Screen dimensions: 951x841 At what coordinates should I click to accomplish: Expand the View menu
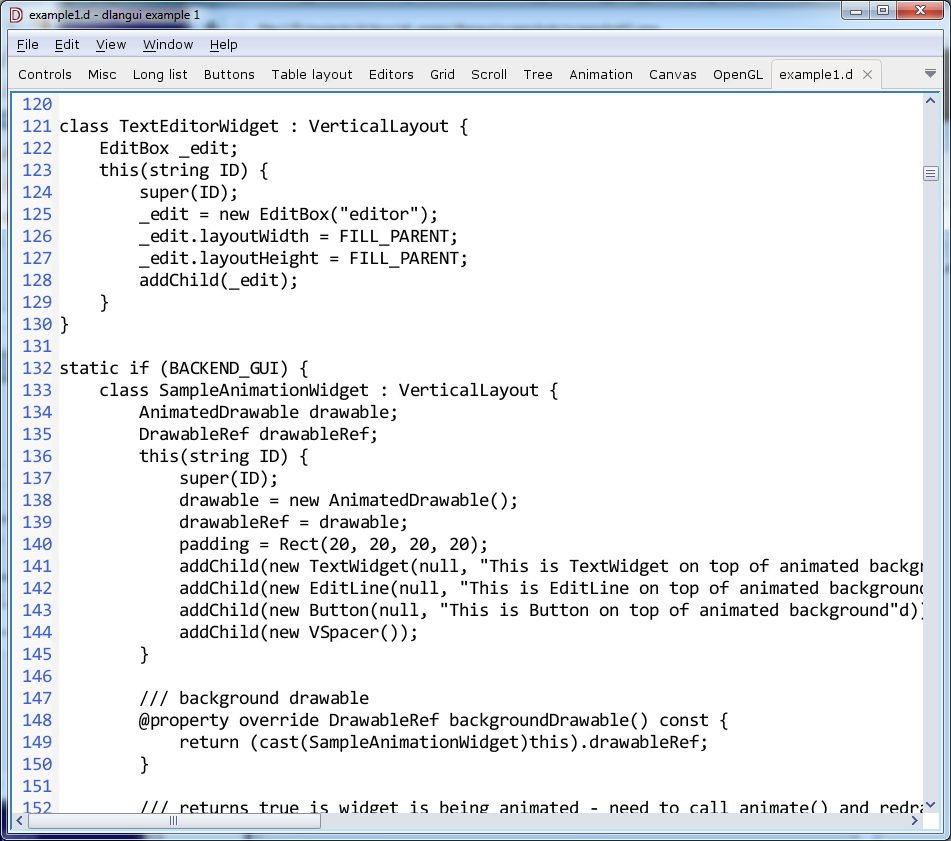(111, 44)
